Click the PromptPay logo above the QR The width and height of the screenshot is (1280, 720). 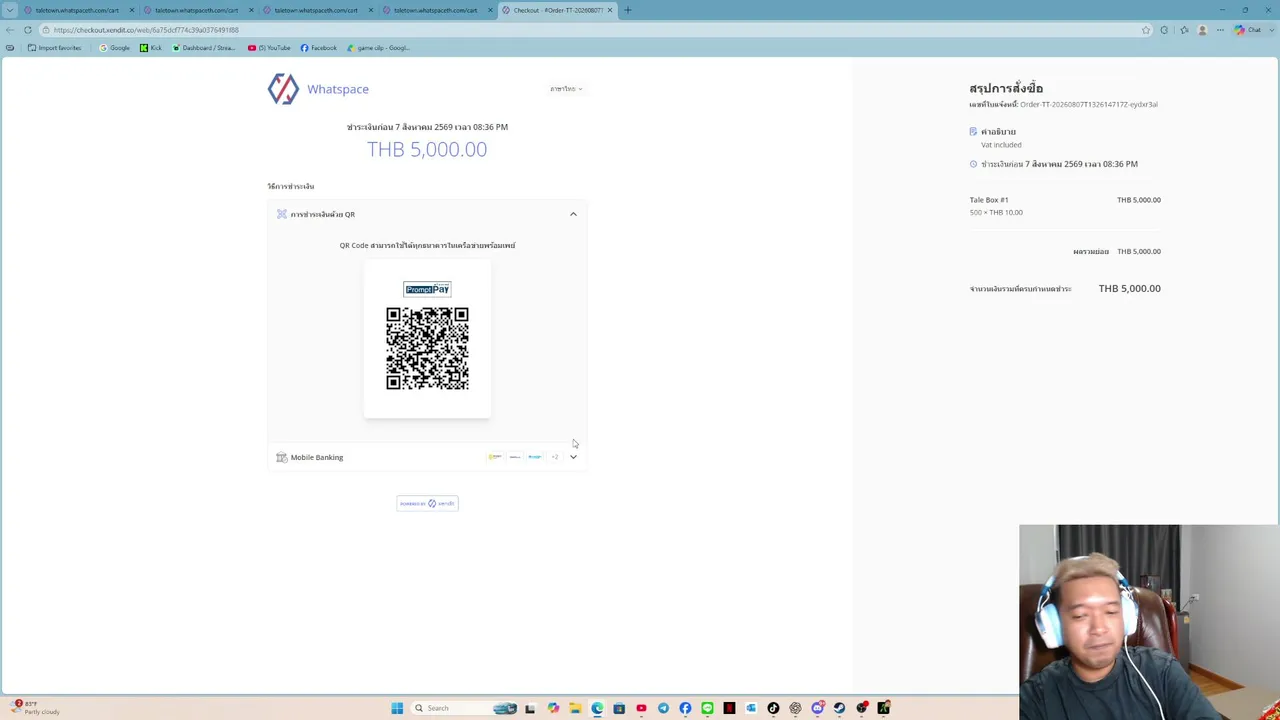(x=427, y=289)
